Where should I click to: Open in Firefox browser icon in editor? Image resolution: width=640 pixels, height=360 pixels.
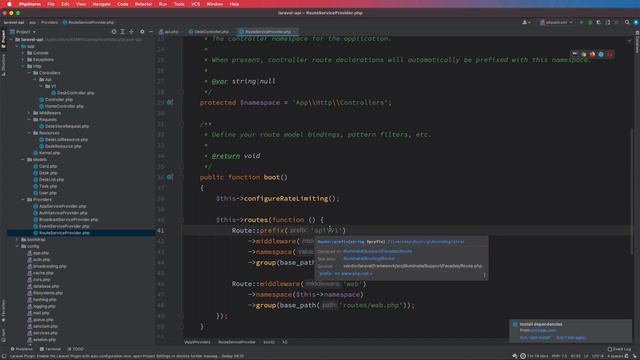[x=592, y=54]
